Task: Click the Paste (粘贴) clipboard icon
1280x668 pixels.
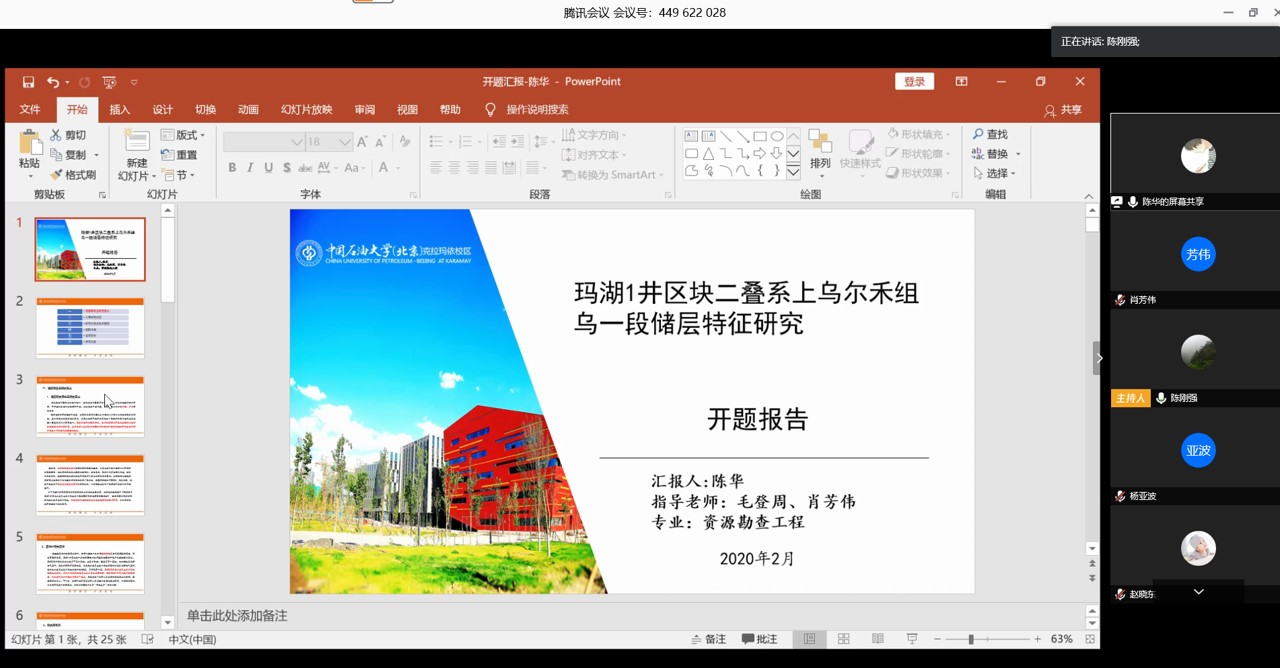Action: (x=29, y=150)
